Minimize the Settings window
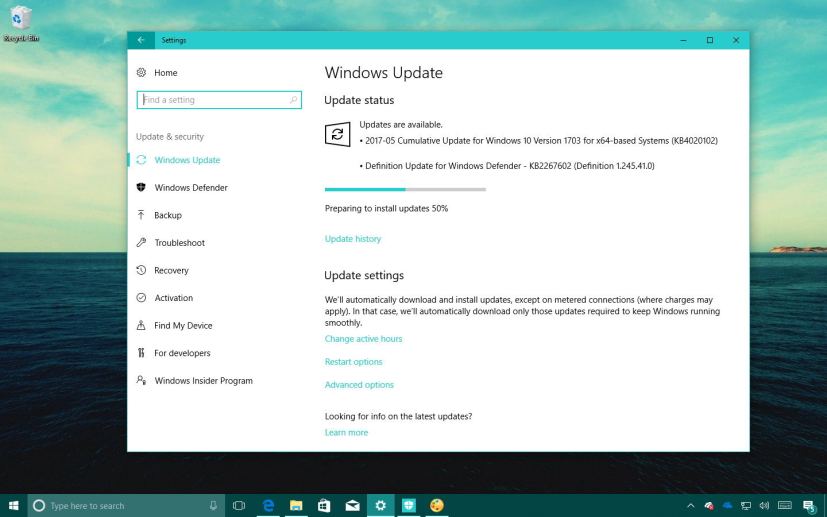The width and height of the screenshot is (827, 517). pyautogui.click(x=684, y=40)
